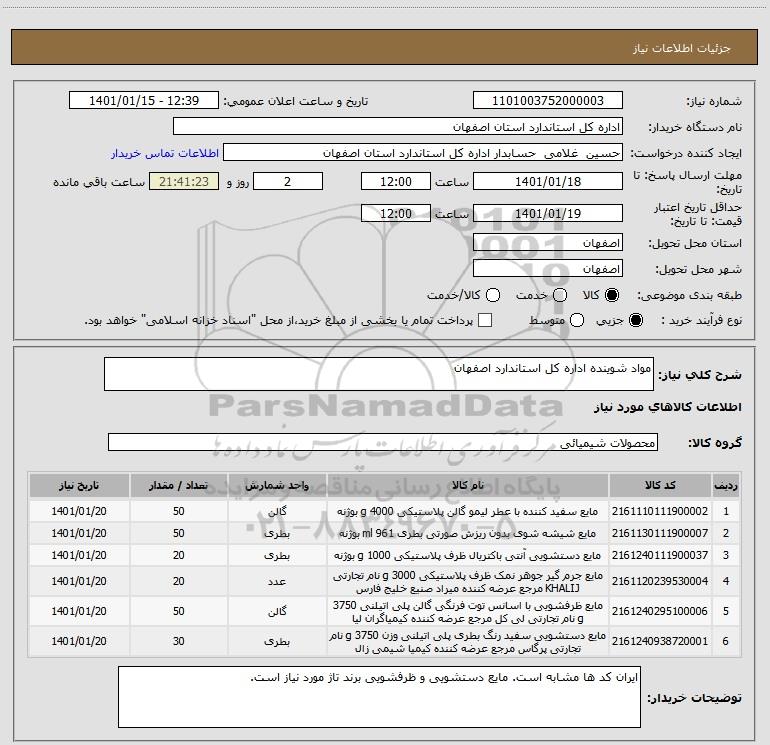
Task: Click product code 2161110111900002
Action: point(660,511)
